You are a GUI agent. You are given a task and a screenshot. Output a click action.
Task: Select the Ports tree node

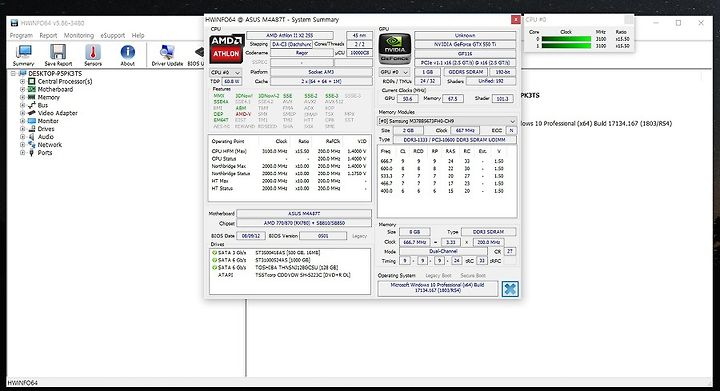[x=45, y=152]
